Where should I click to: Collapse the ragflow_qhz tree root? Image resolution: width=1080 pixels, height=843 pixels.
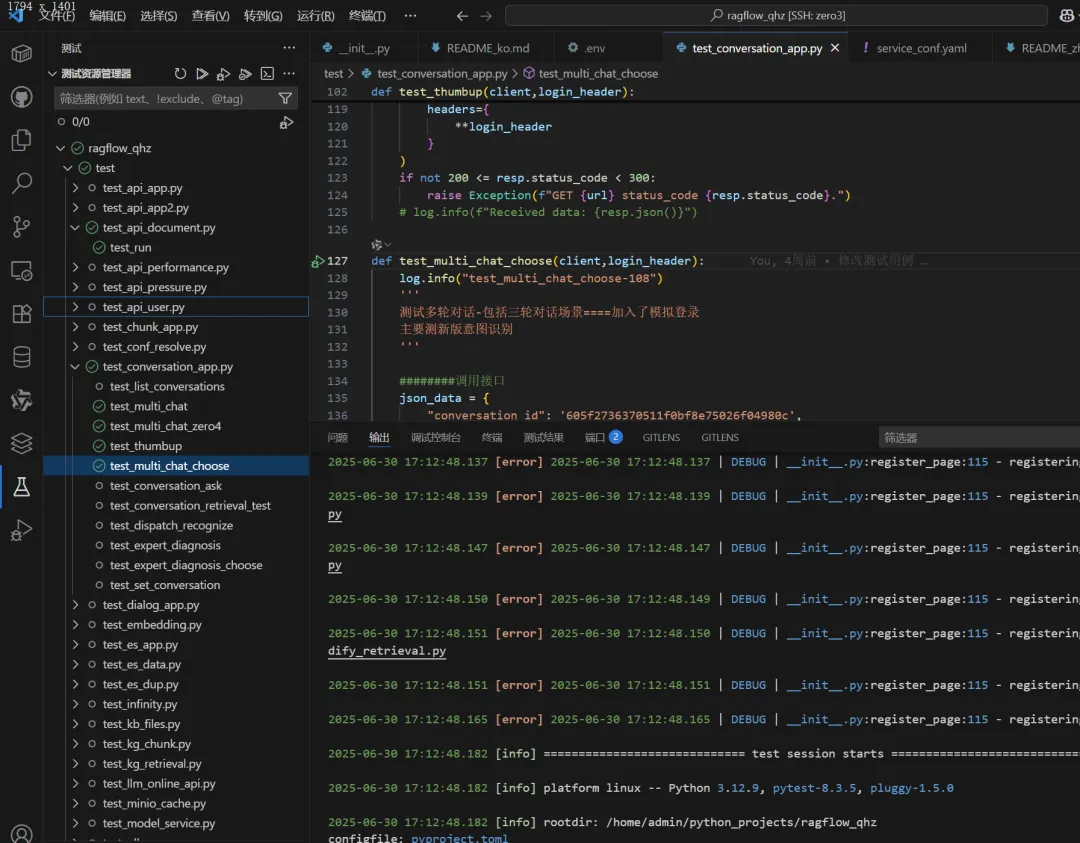[61, 148]
